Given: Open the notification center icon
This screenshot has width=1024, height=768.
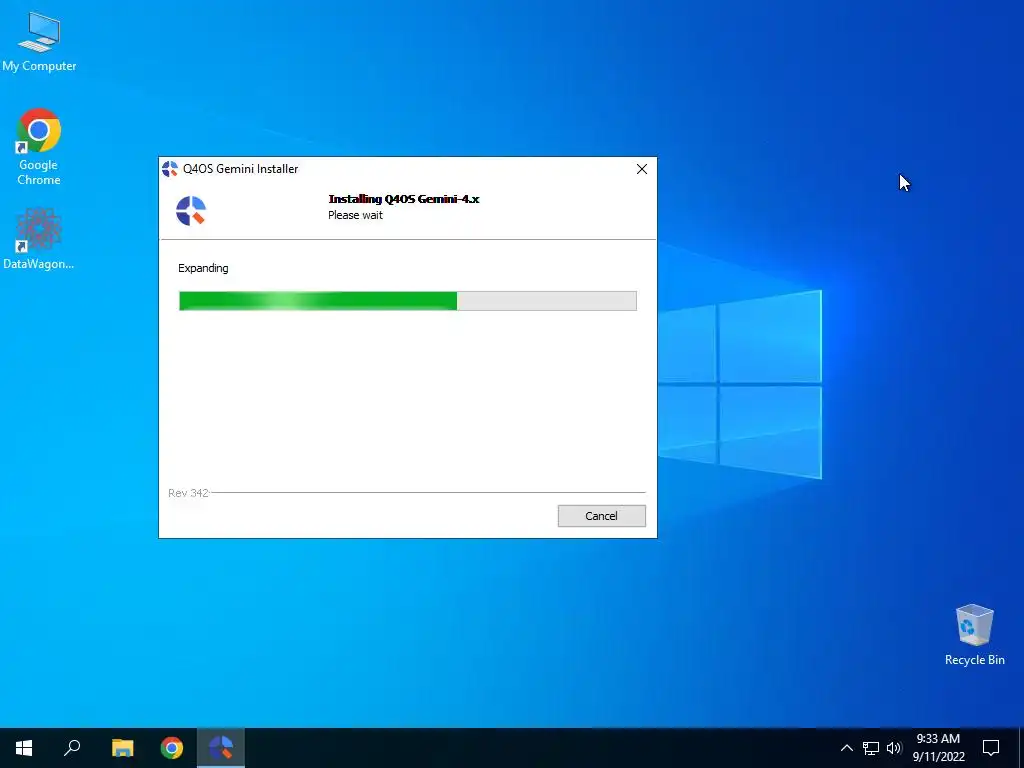Looking at the screenshot, I should pyautogui.click(x=991, y=748).
